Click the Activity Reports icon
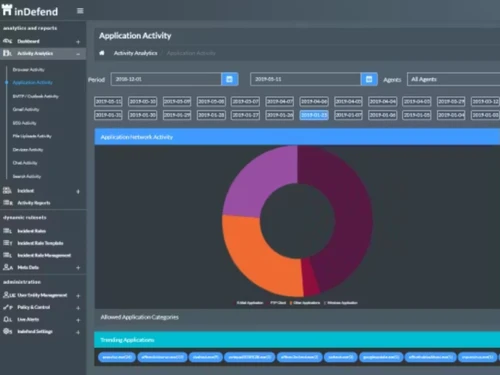The height and width of the screenshot is (375, 500). [x=7, y=203]
